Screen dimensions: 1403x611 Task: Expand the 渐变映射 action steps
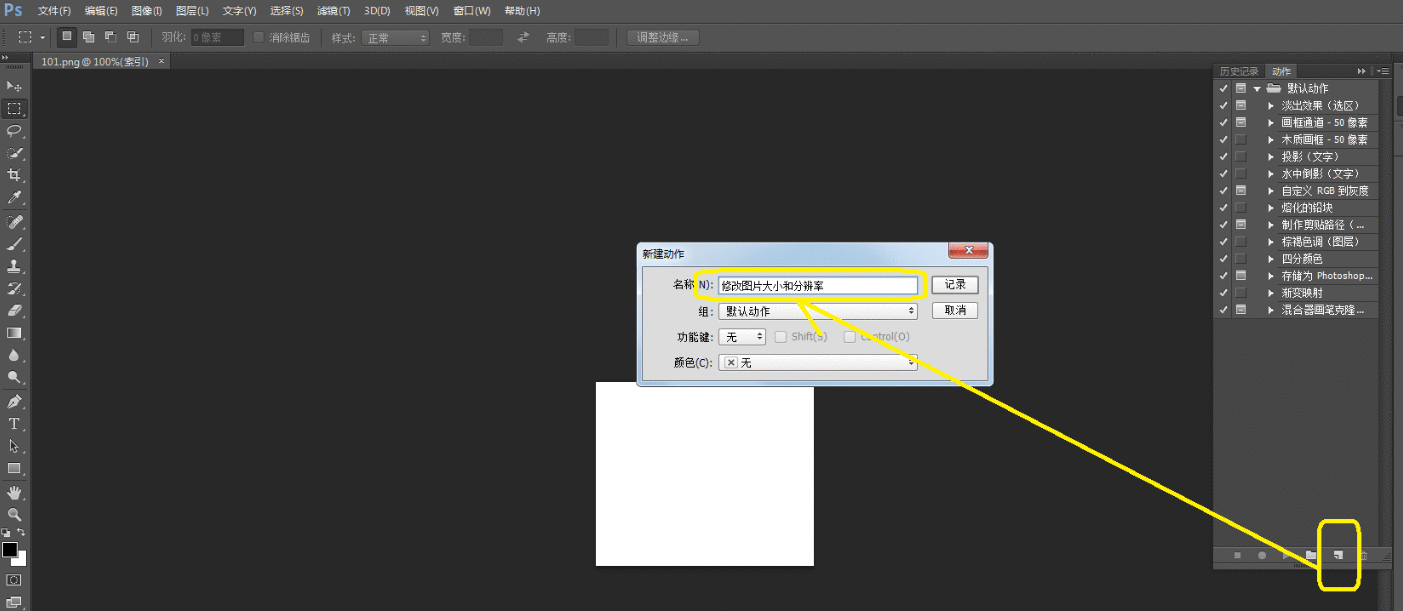pos(1271,293)
